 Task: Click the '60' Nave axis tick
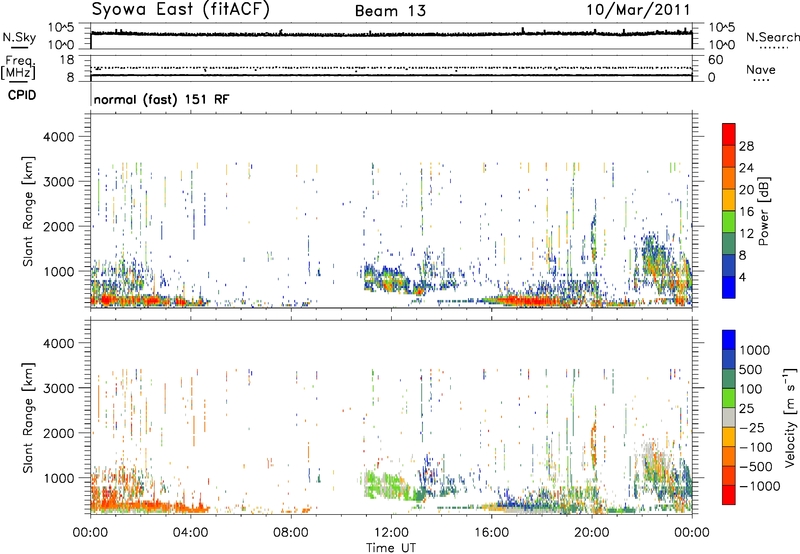tap(715, 60)
